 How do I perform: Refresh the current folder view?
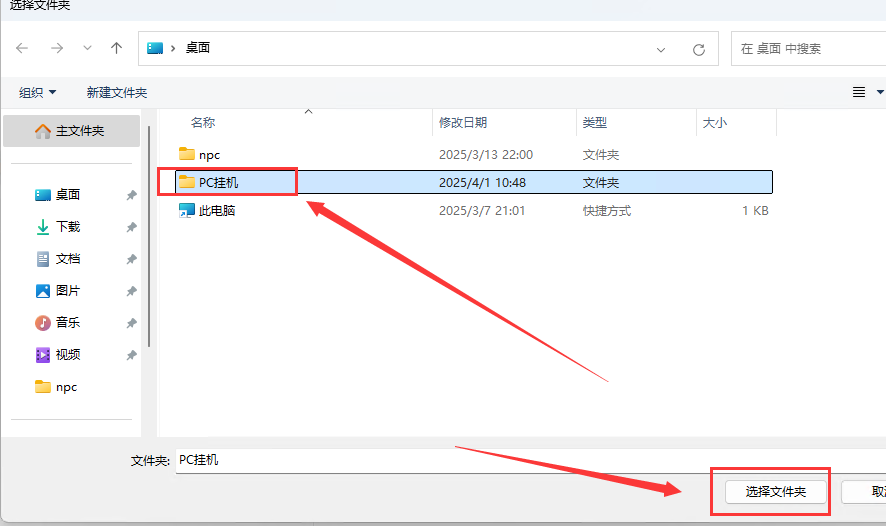(x=699, y=49)
